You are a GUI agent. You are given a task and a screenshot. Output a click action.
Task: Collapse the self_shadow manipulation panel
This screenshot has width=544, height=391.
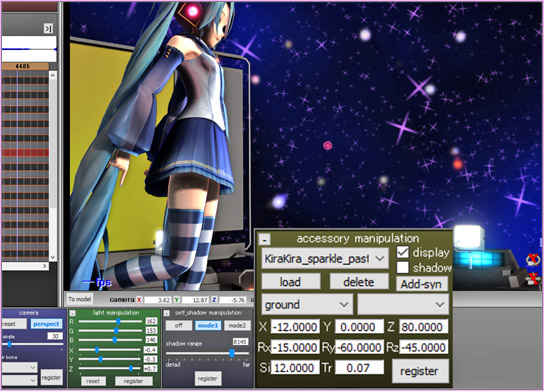pyautogui.click(x=167, y=313)
